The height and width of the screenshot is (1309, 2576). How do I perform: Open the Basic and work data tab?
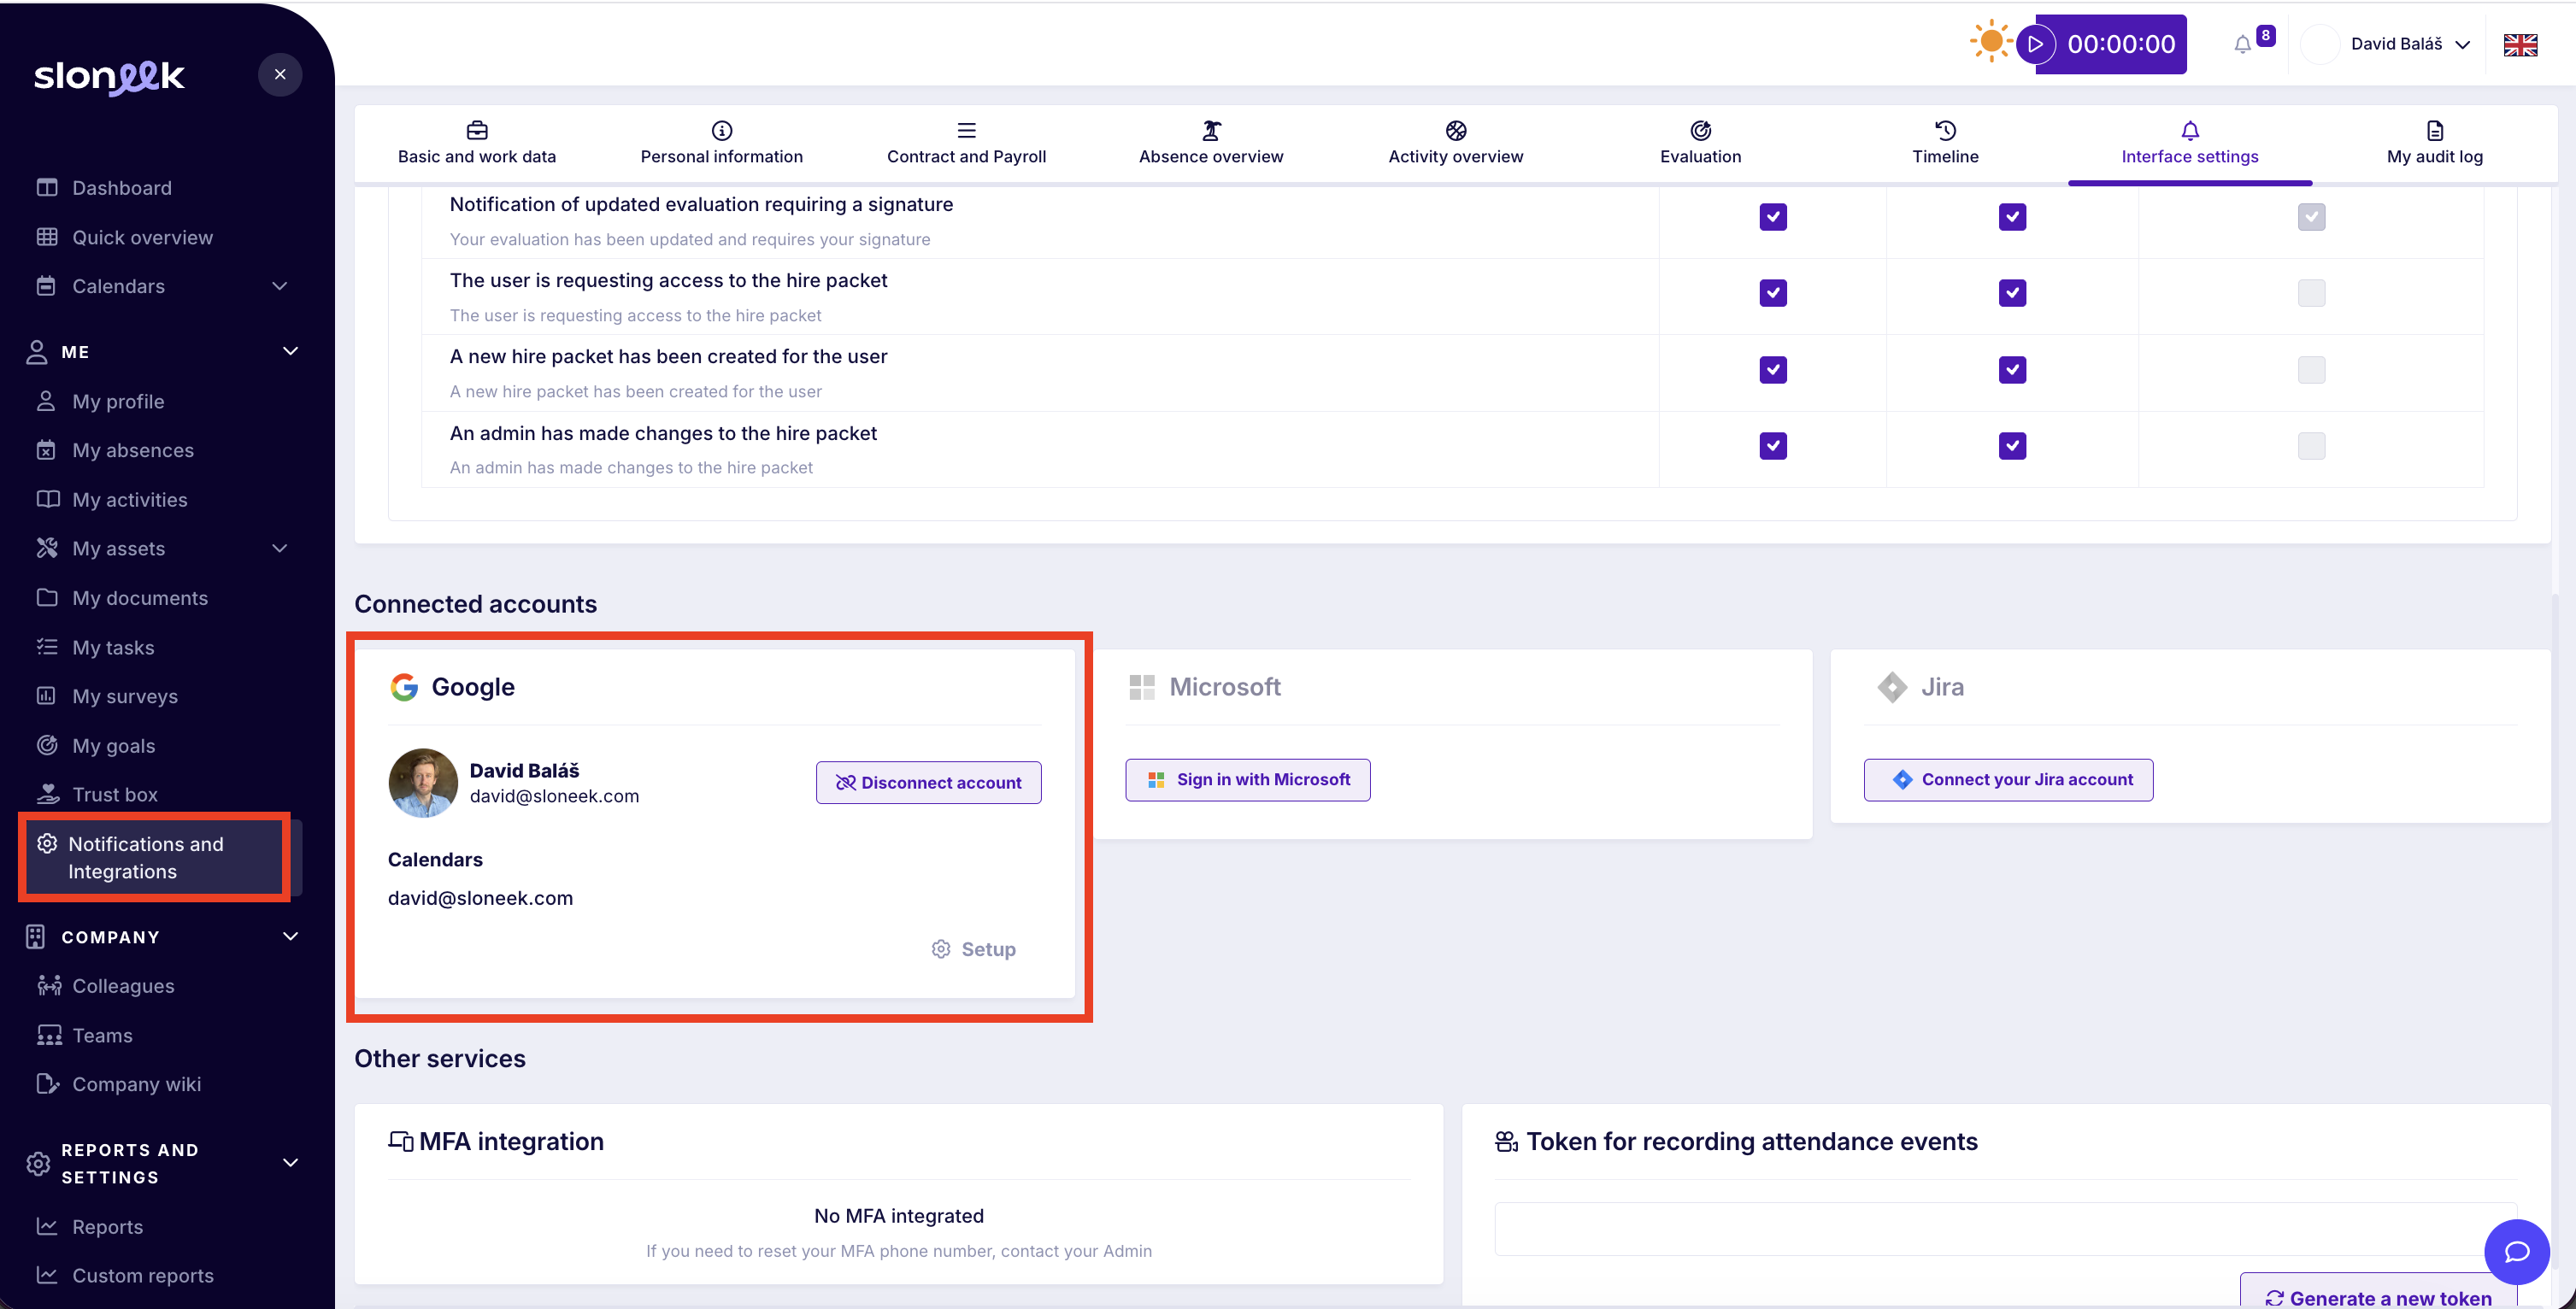477,144
